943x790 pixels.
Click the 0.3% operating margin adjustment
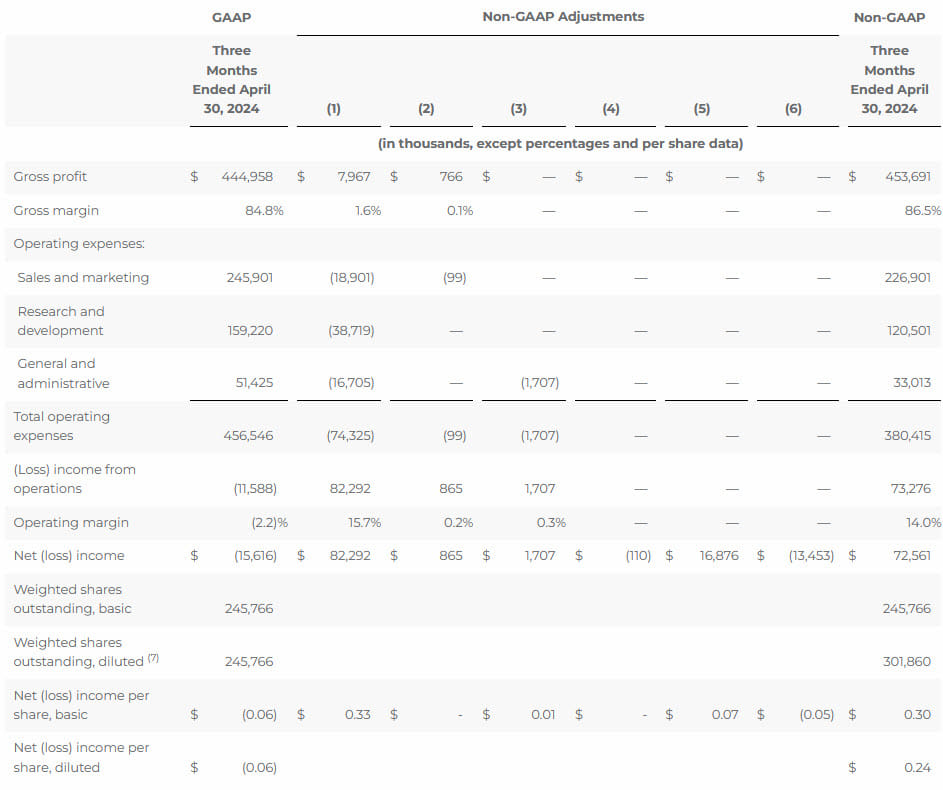click(x=551, y=523)
